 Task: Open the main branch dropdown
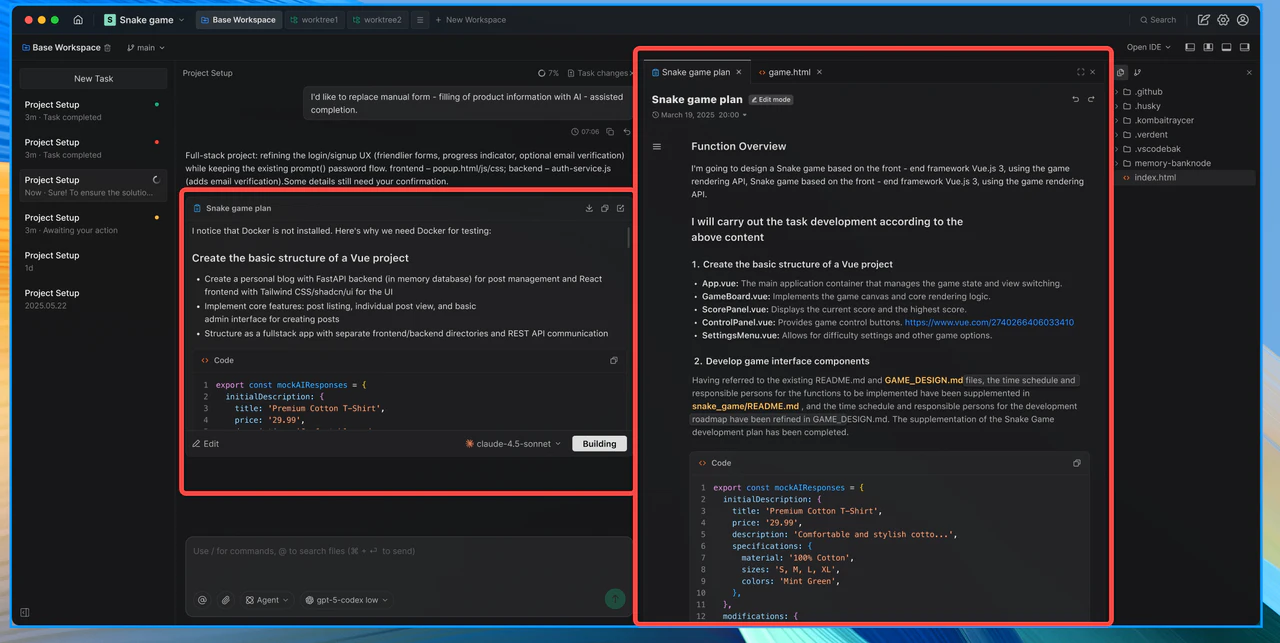click(146, 47)
